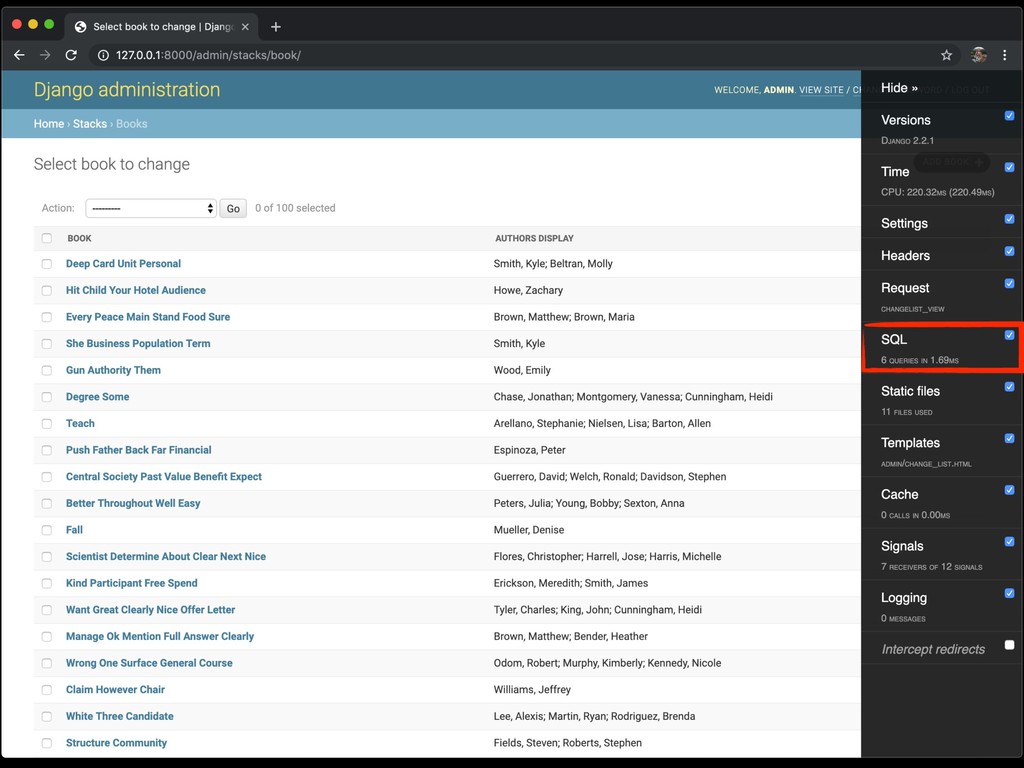Go to Stacks in the breadcrumb
1024x768 pixels.
[90, 124]
